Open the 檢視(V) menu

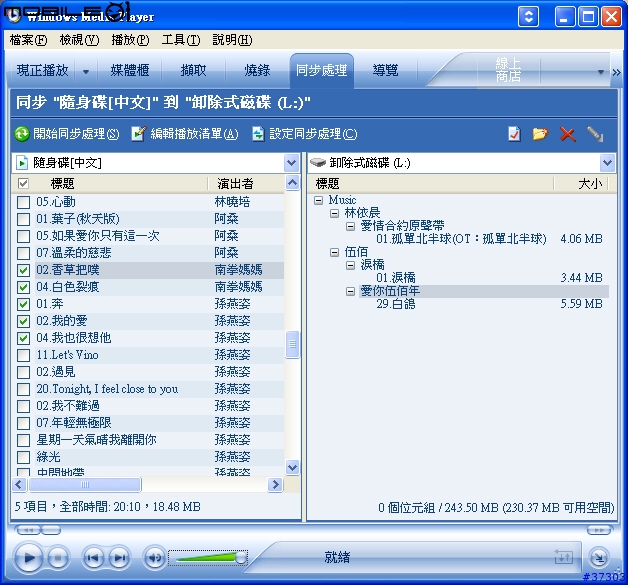point(79,40)
